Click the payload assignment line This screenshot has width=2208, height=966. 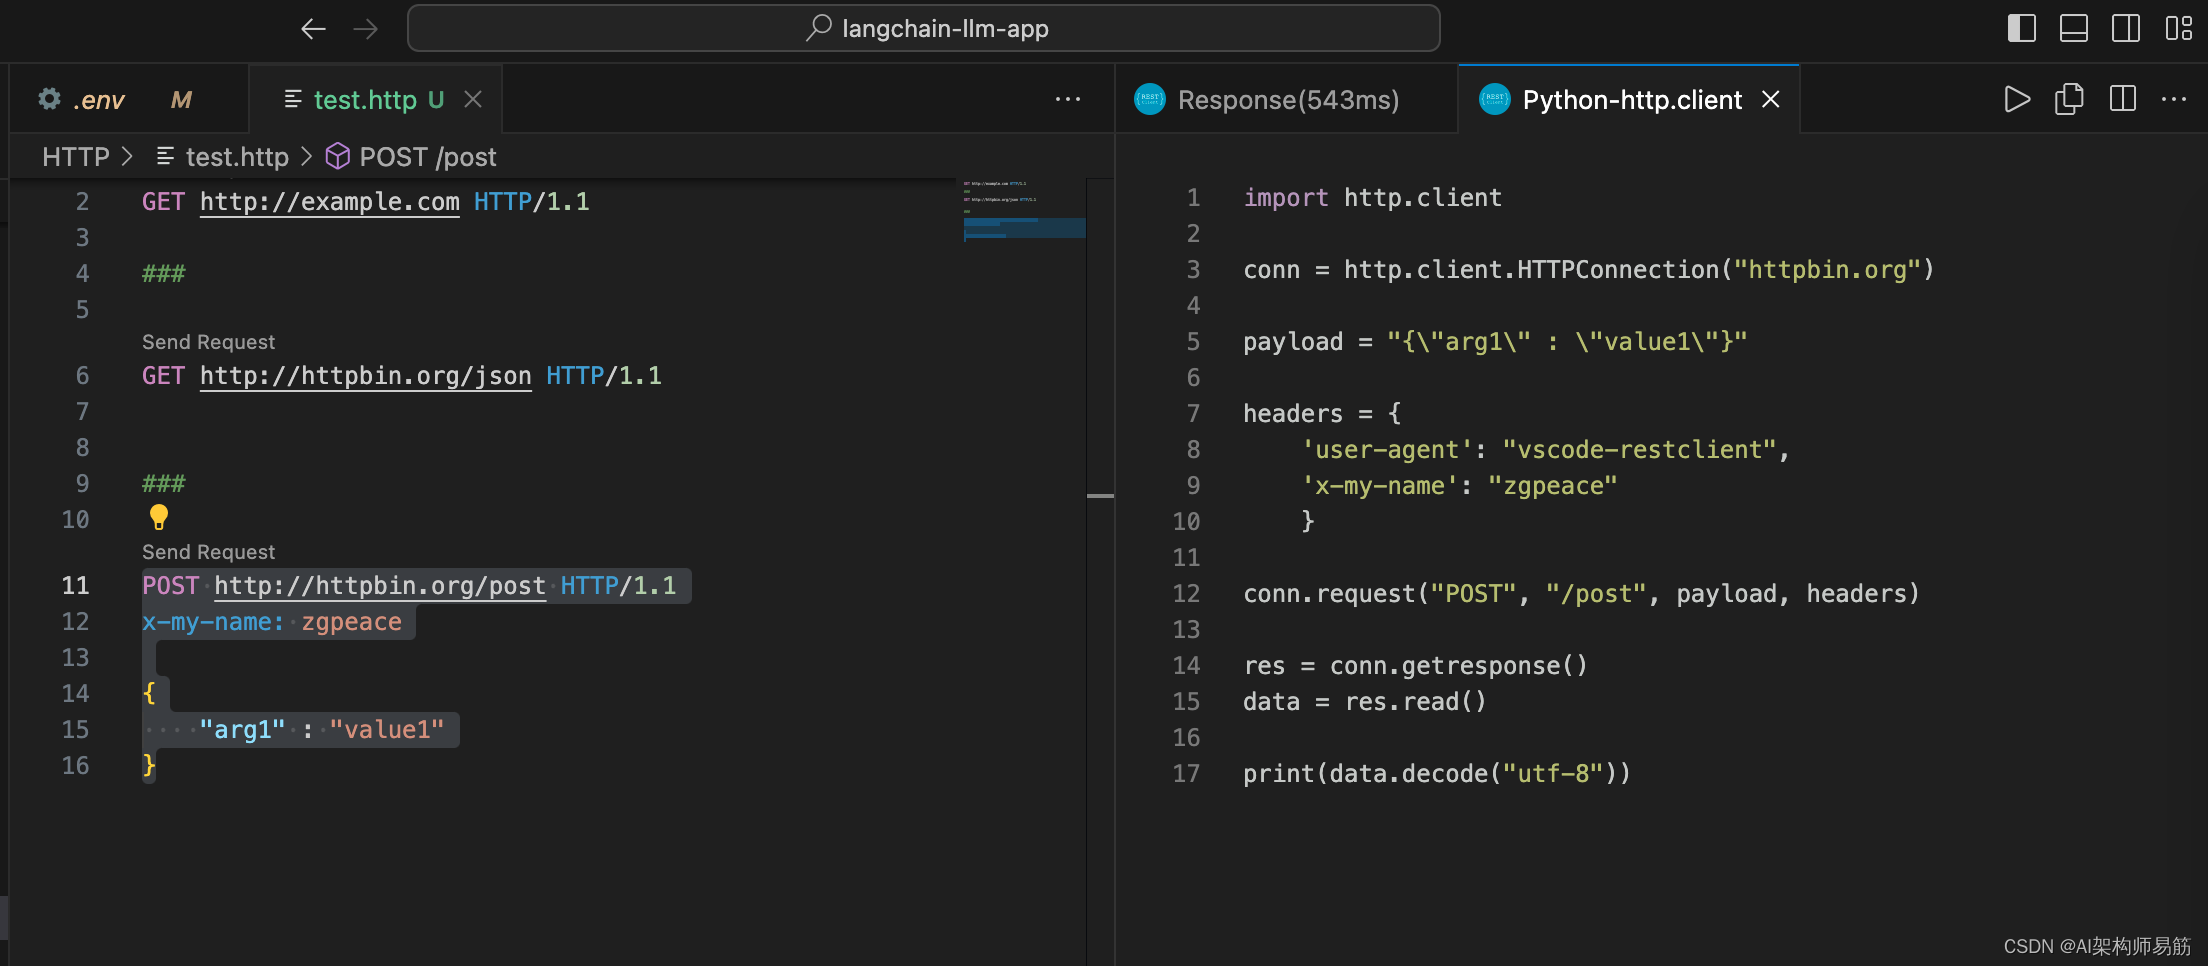click(x=1495, y=342)
